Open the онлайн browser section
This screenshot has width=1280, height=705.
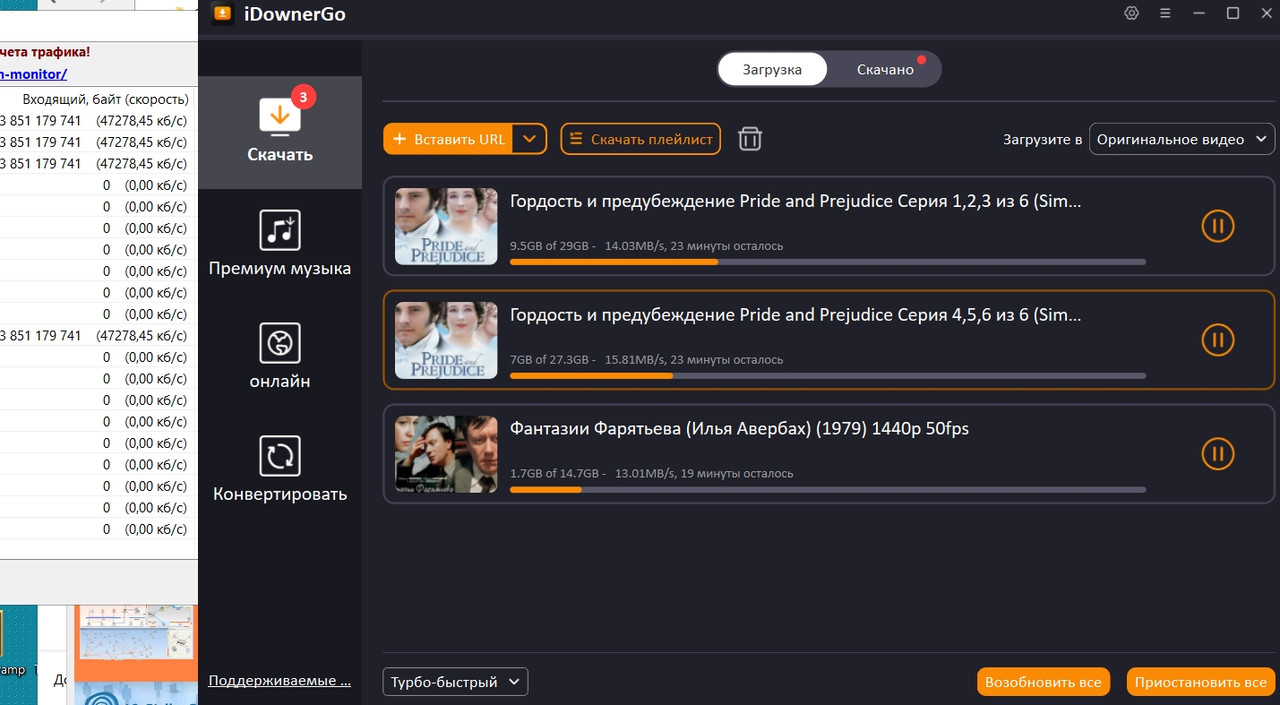point(280,357)
